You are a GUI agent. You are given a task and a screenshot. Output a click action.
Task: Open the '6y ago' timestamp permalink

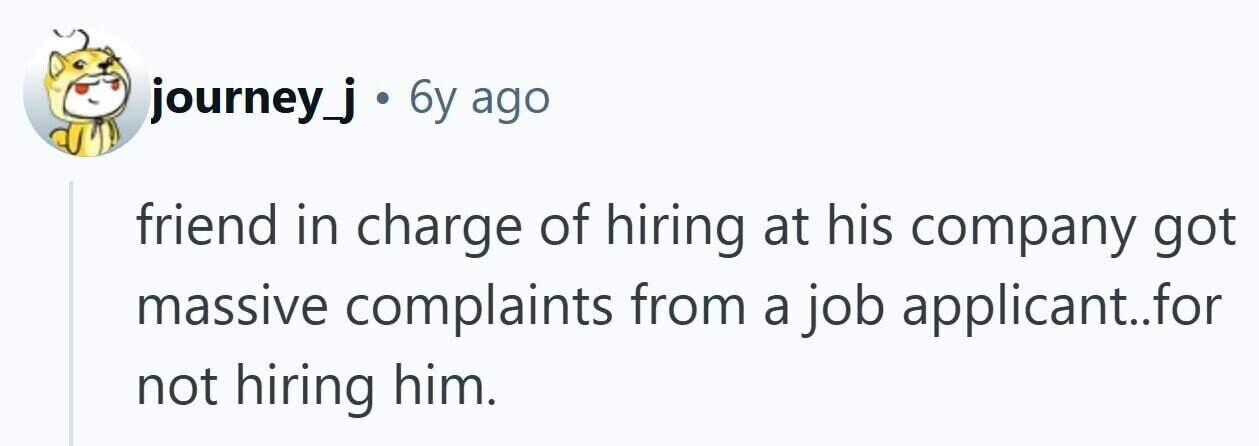point(480,100)
